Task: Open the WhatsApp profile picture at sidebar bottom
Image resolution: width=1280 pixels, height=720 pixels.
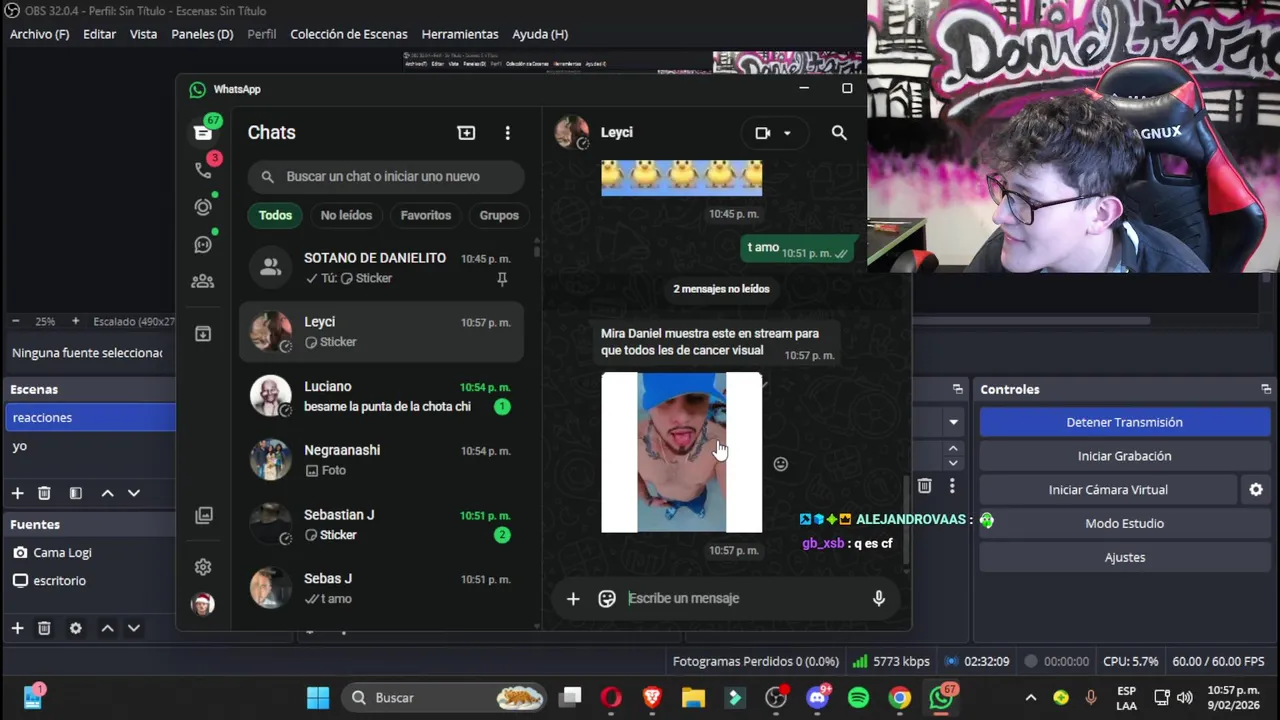Action: pyautogui.click(x=203, y=603)
